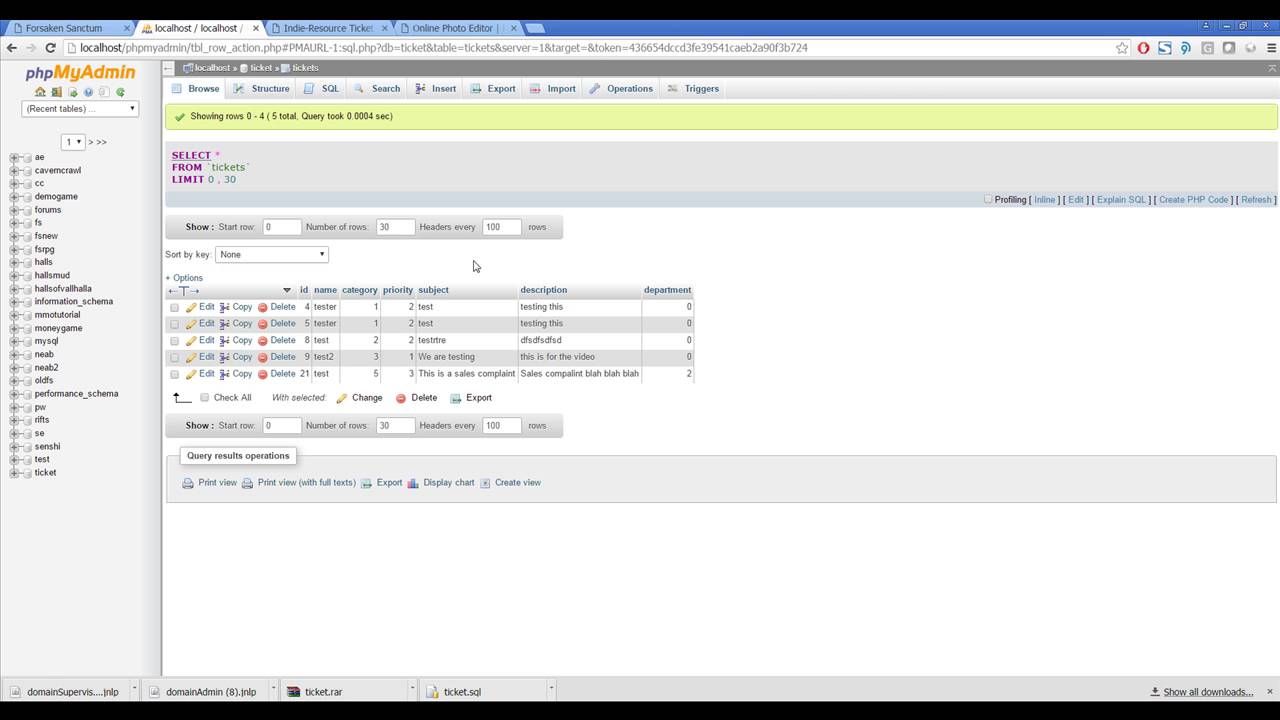Click the upper Start row input field
1280x720 pixels.
pos(281,227)
